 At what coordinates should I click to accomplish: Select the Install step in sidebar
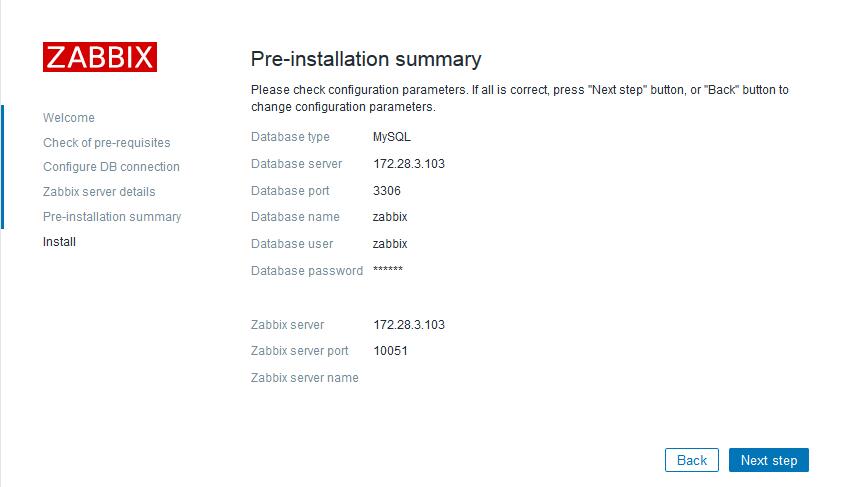coord(59,241)
